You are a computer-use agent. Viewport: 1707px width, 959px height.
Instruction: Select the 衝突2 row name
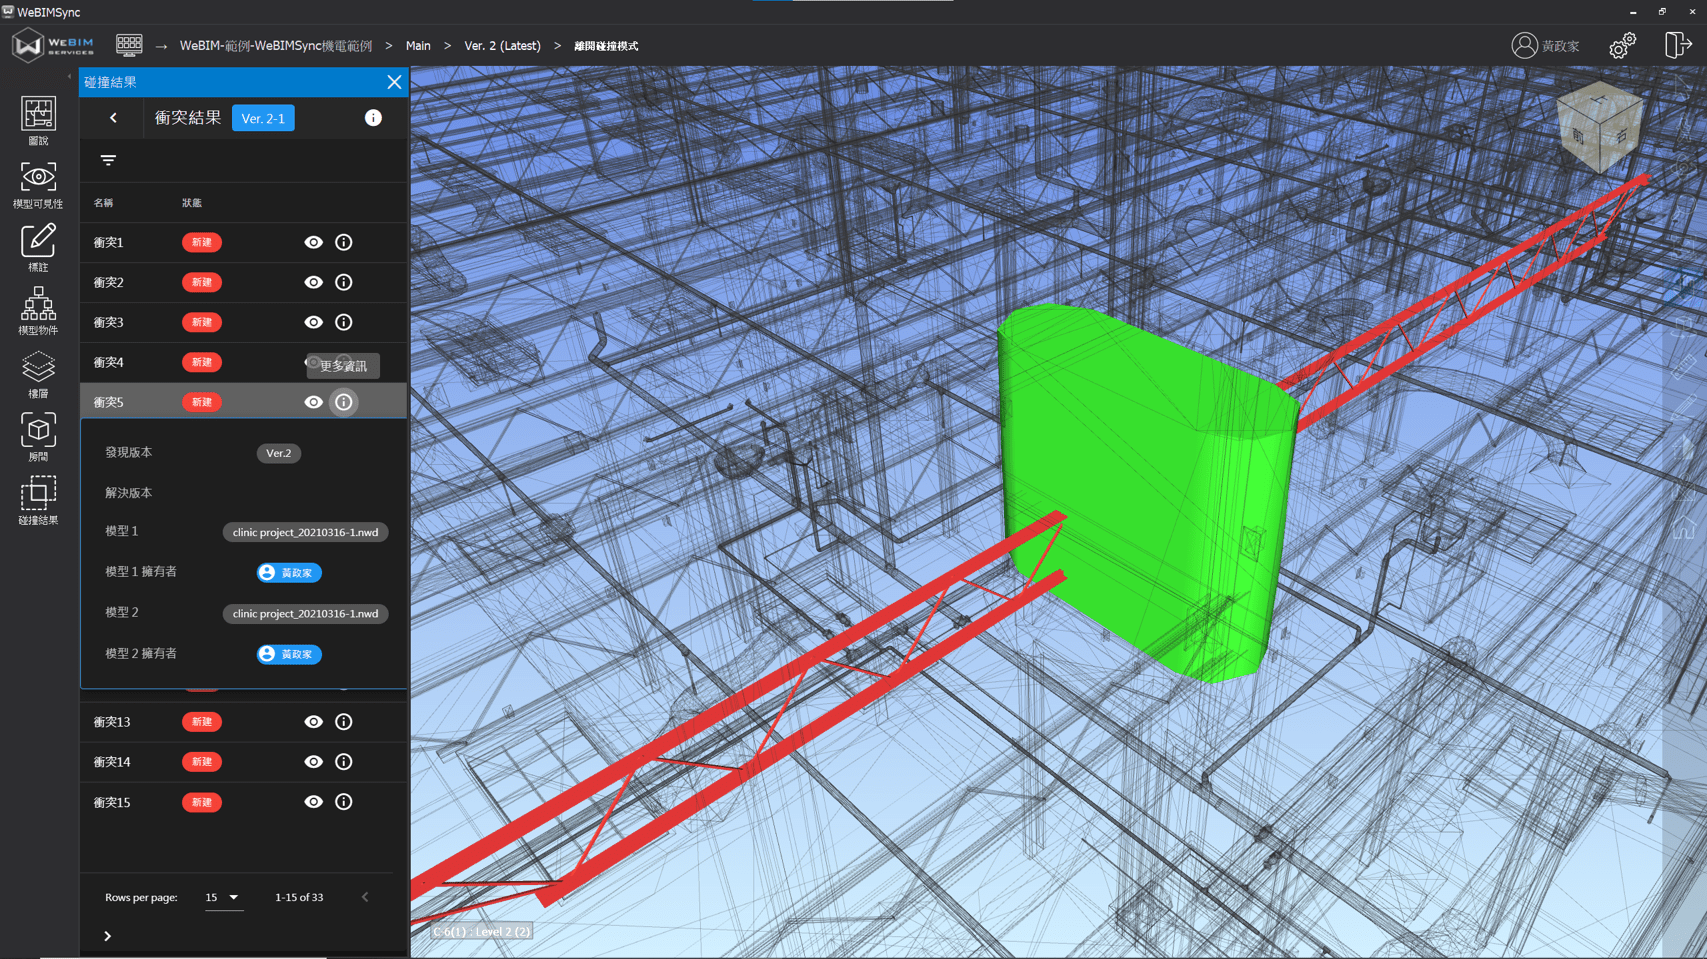pyautogui.click(x=108, y=282)
